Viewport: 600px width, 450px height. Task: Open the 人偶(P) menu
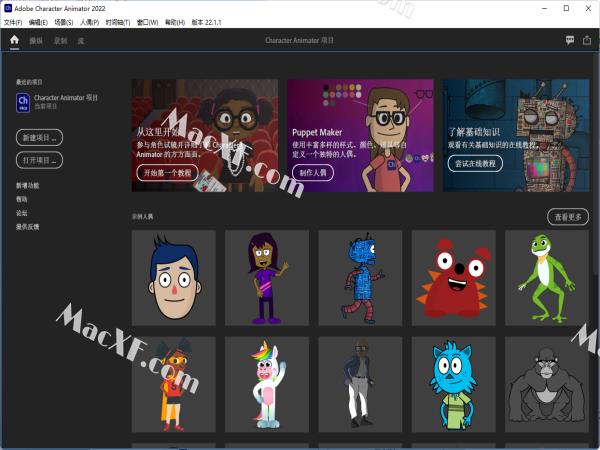(x=89, y=21)
